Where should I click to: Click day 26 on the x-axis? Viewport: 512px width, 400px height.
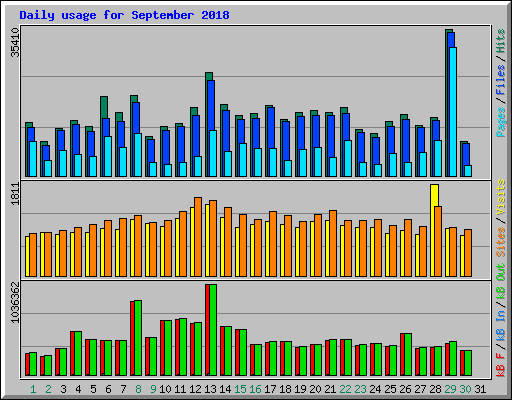(405, 389)
